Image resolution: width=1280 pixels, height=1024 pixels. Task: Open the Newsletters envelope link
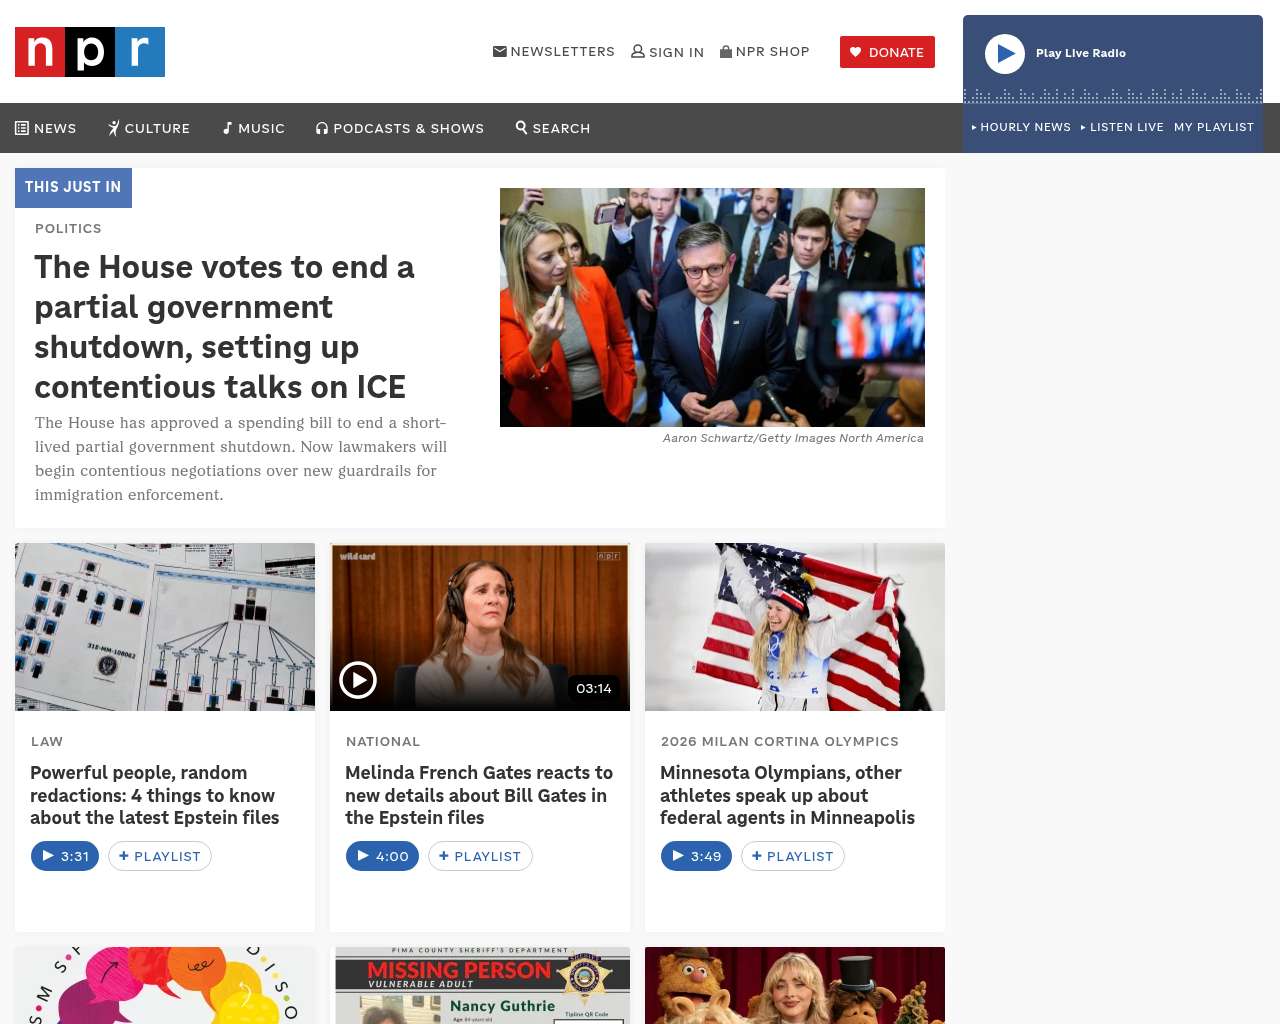point(554,51)
